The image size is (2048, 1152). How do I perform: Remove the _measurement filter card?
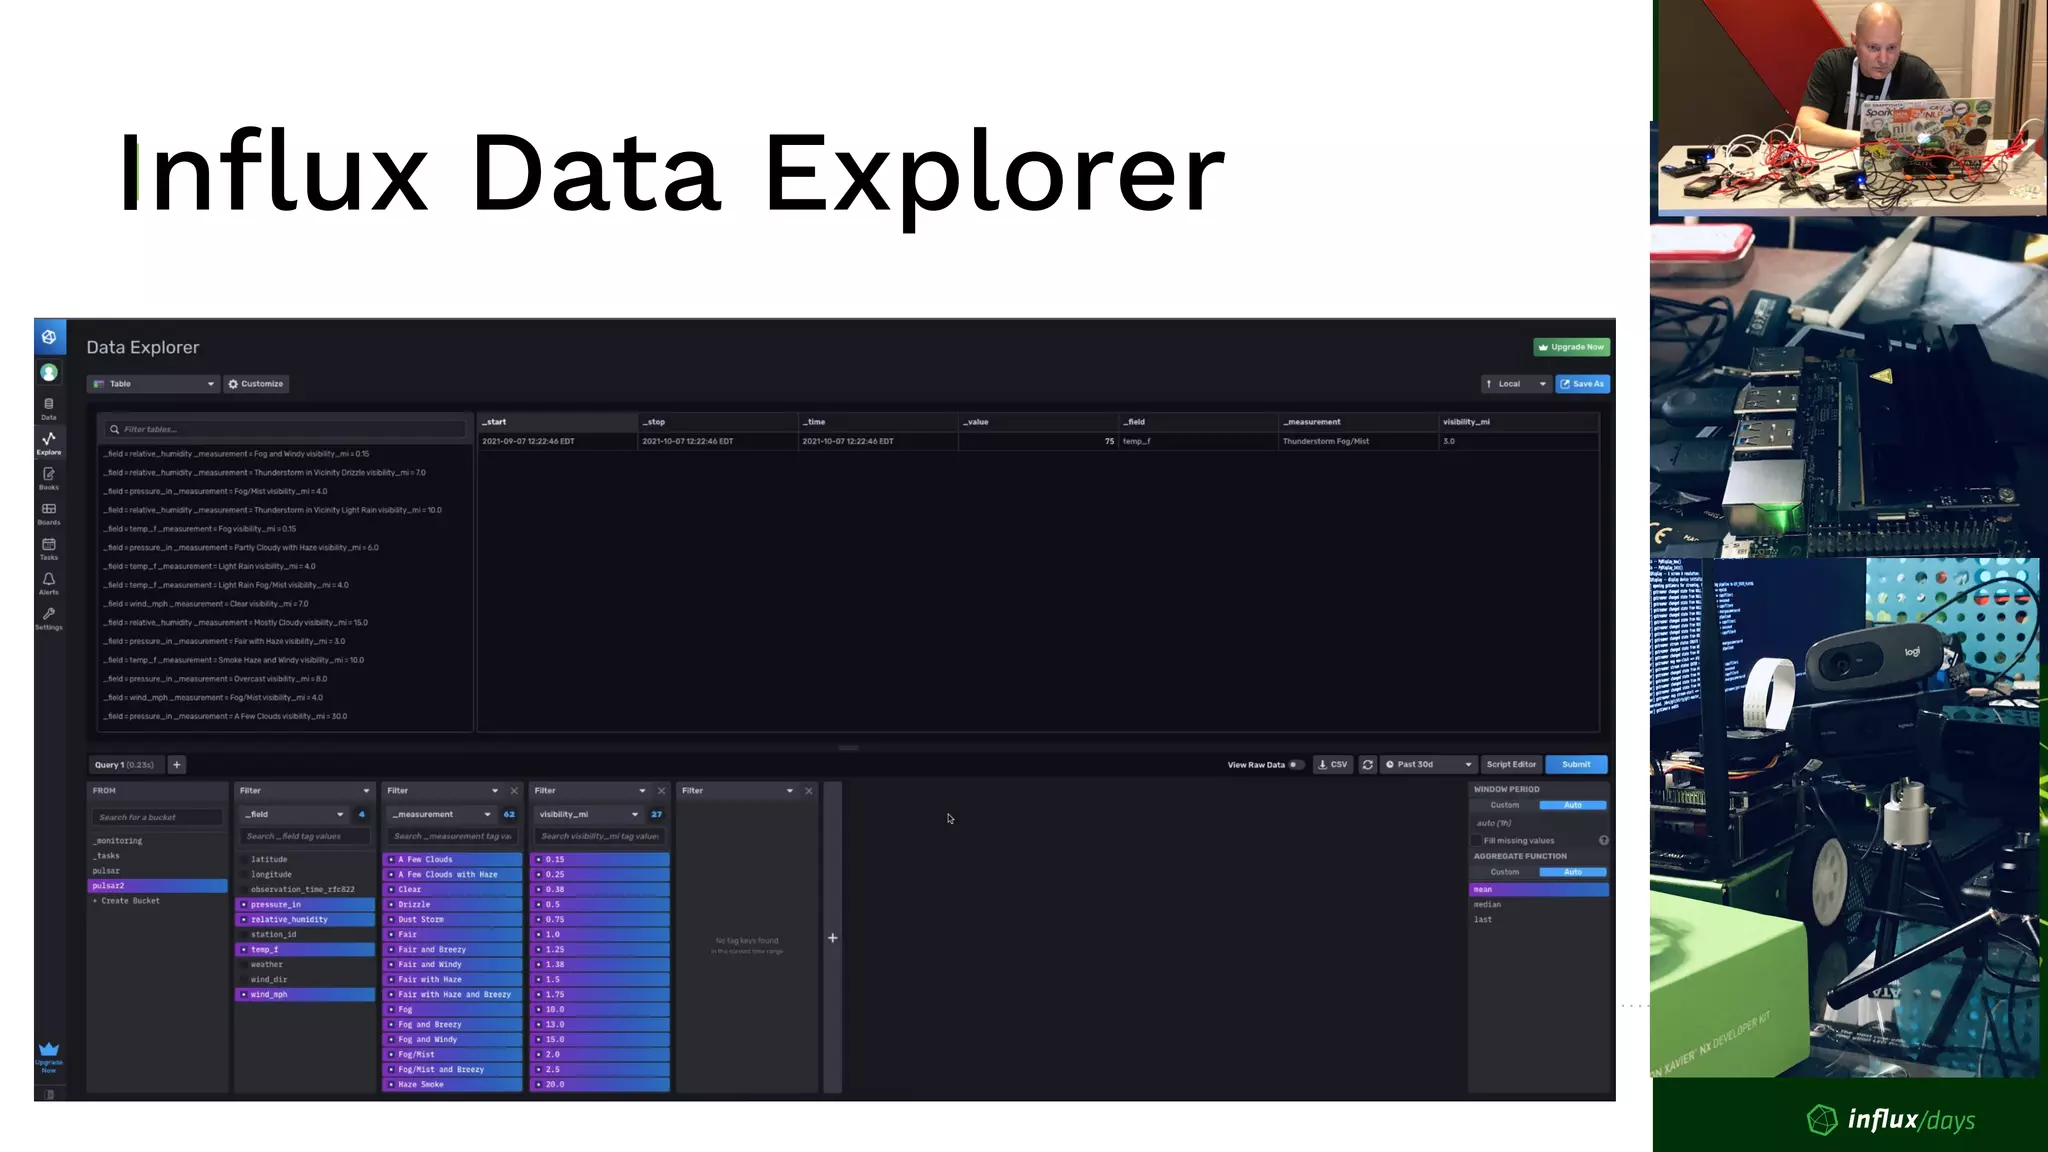coord(514,791)
